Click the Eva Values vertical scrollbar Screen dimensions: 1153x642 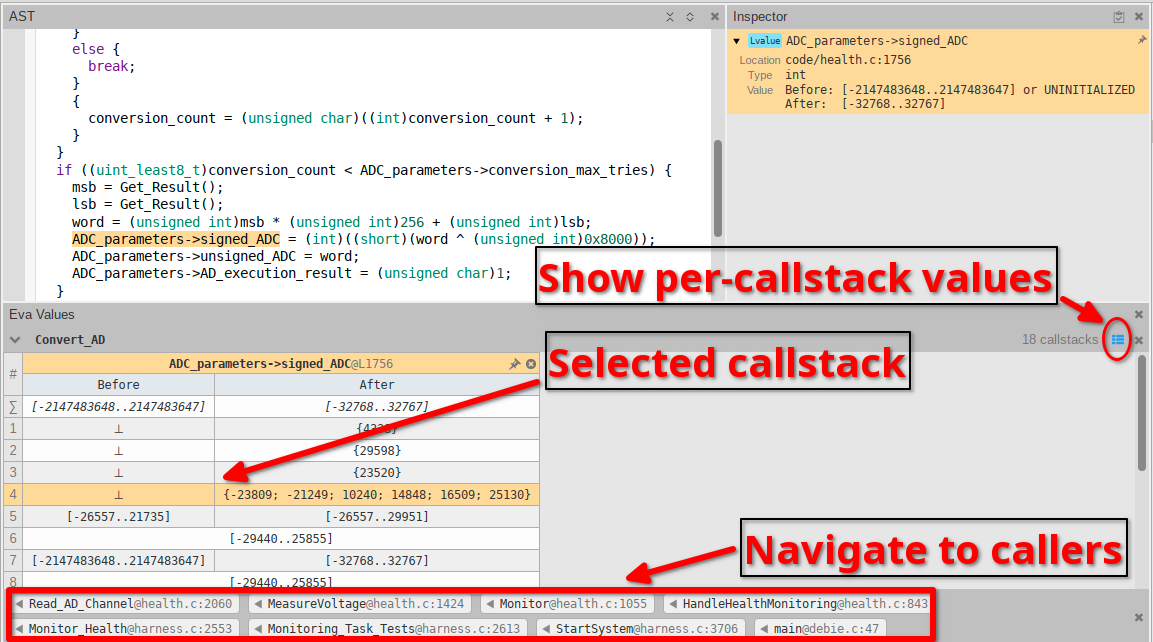(x=1141, y=413)
